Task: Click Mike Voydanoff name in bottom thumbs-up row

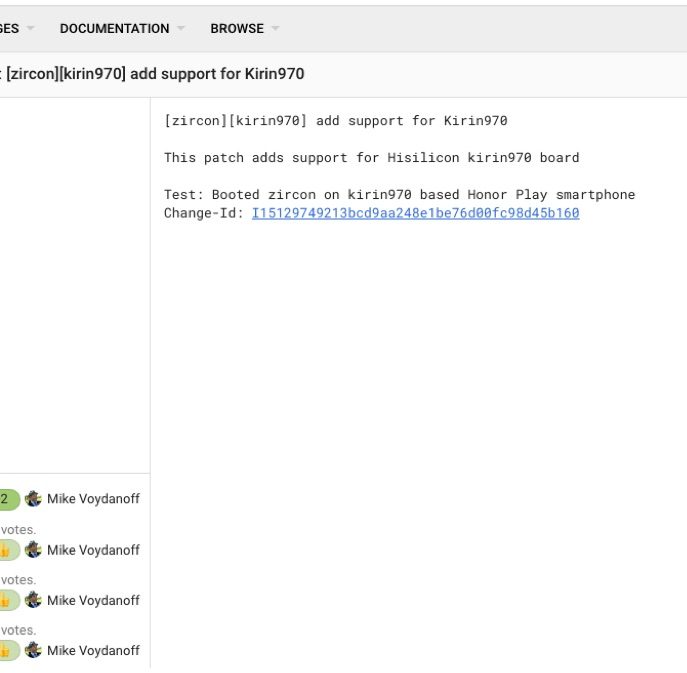Action: click(93, 650)
